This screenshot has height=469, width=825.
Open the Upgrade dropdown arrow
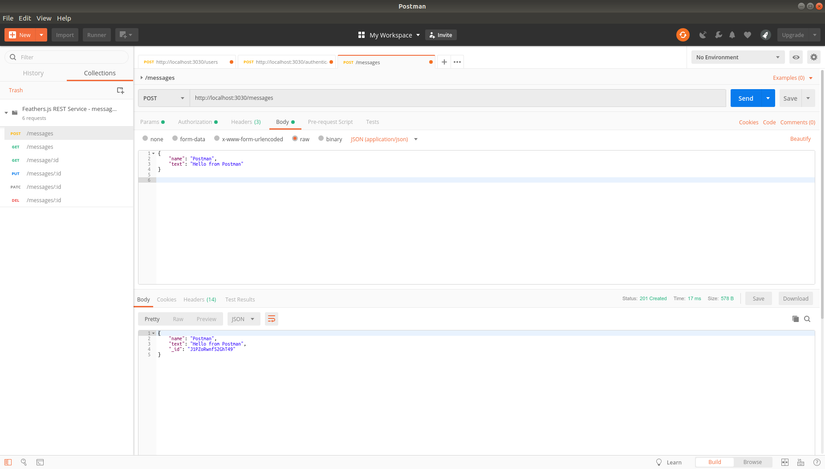814,35
